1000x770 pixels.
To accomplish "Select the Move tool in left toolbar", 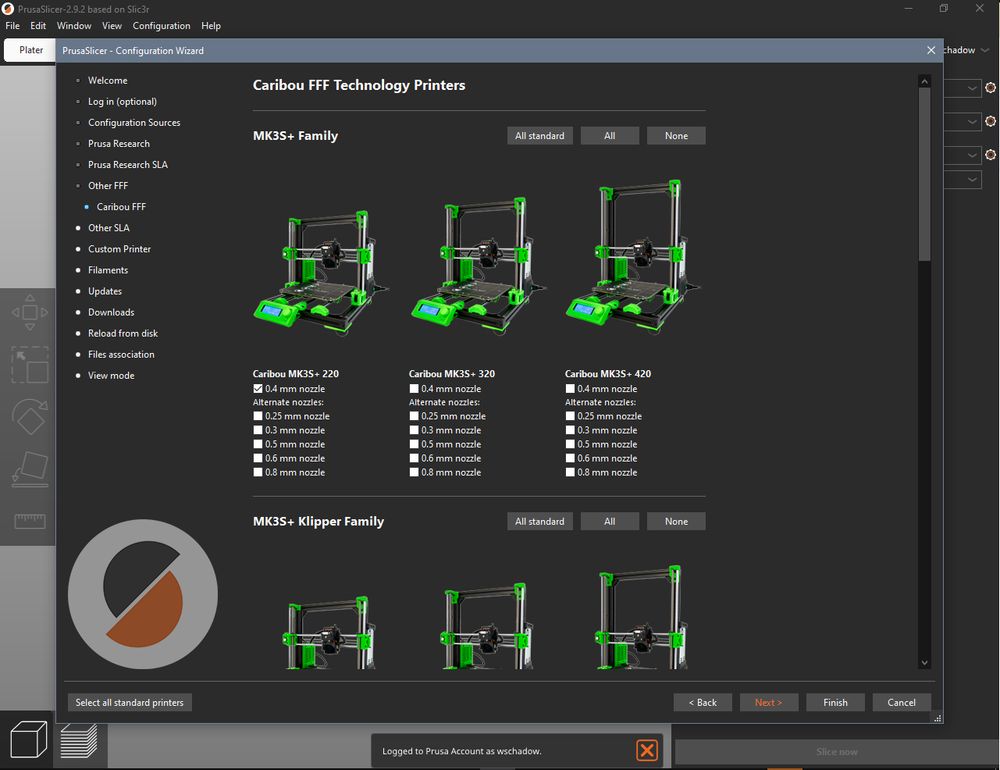I will (x=29, y=312).
